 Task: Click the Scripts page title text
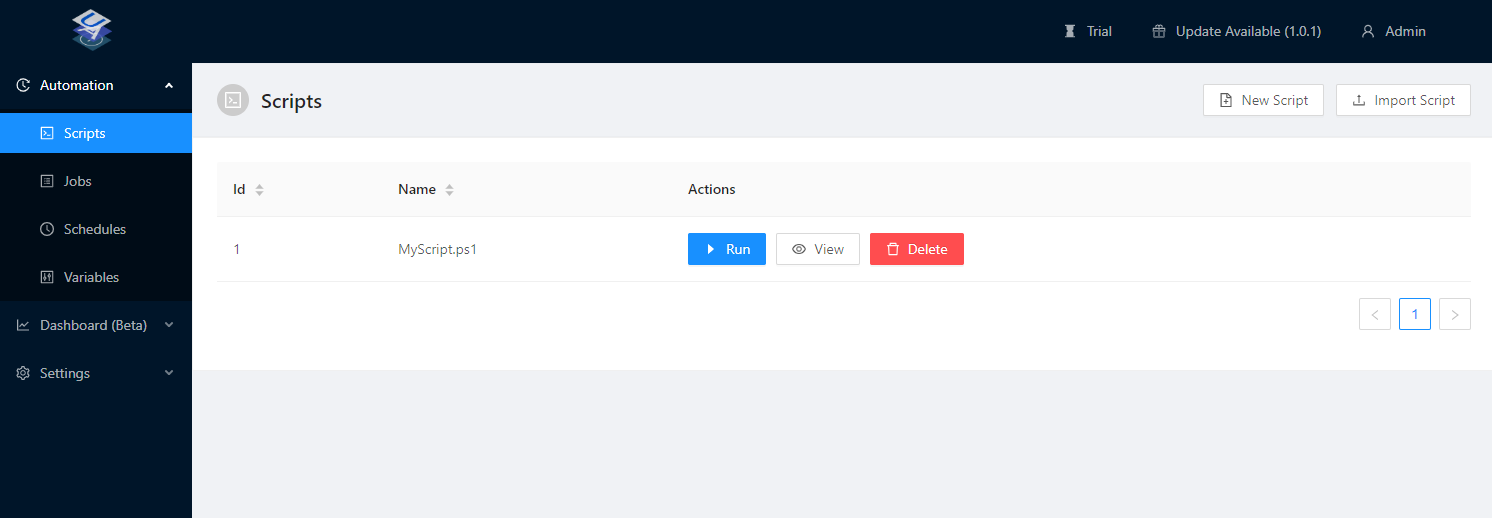pyautogui.click(x=291, y=101)
